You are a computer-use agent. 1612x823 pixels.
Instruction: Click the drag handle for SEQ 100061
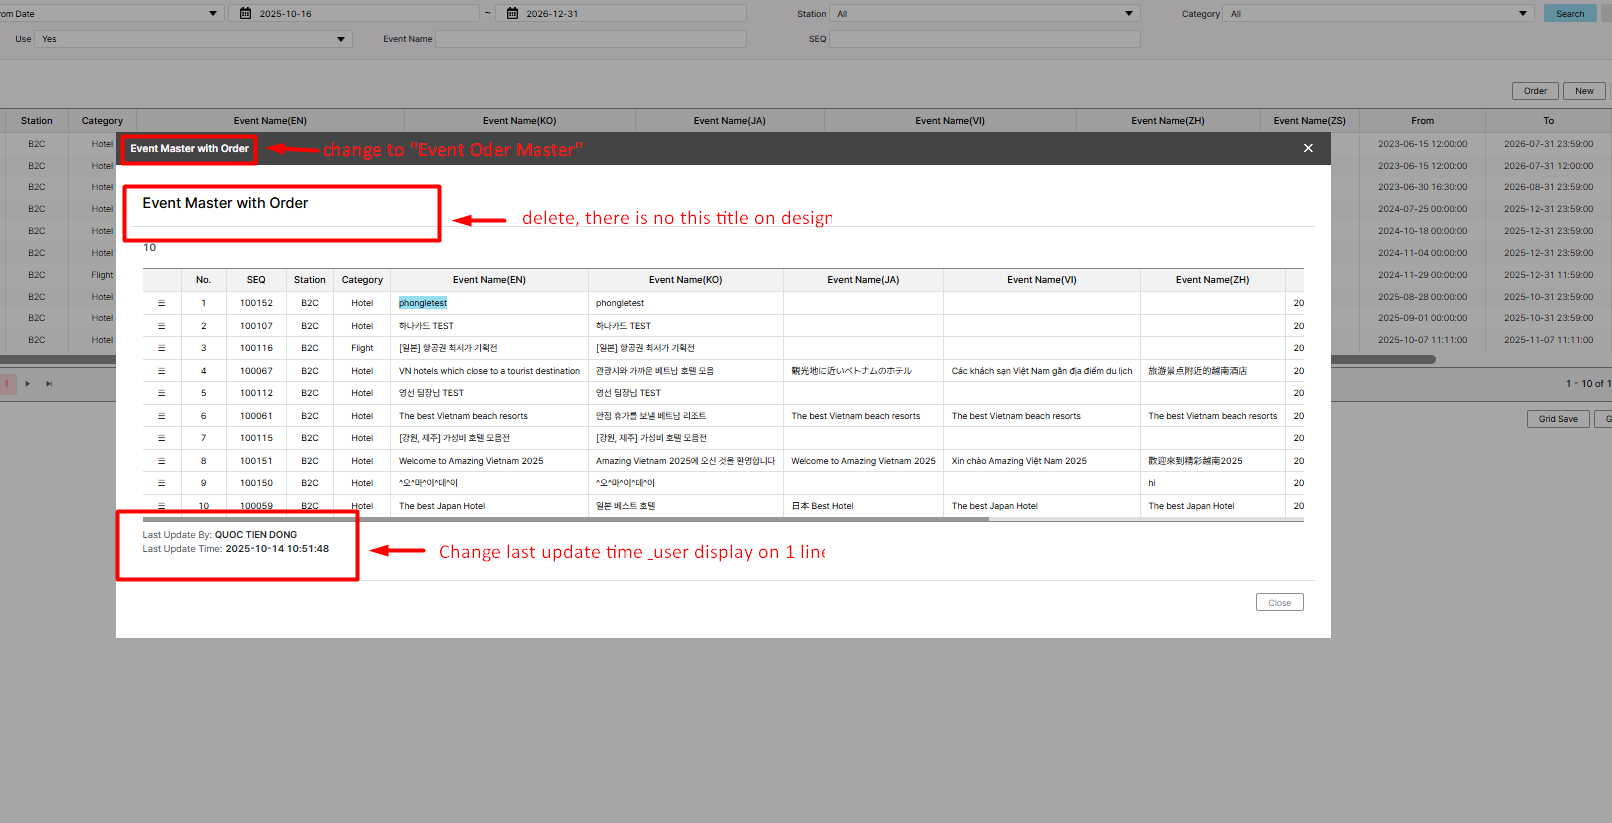pyautogui.click(x=161, y=416)
